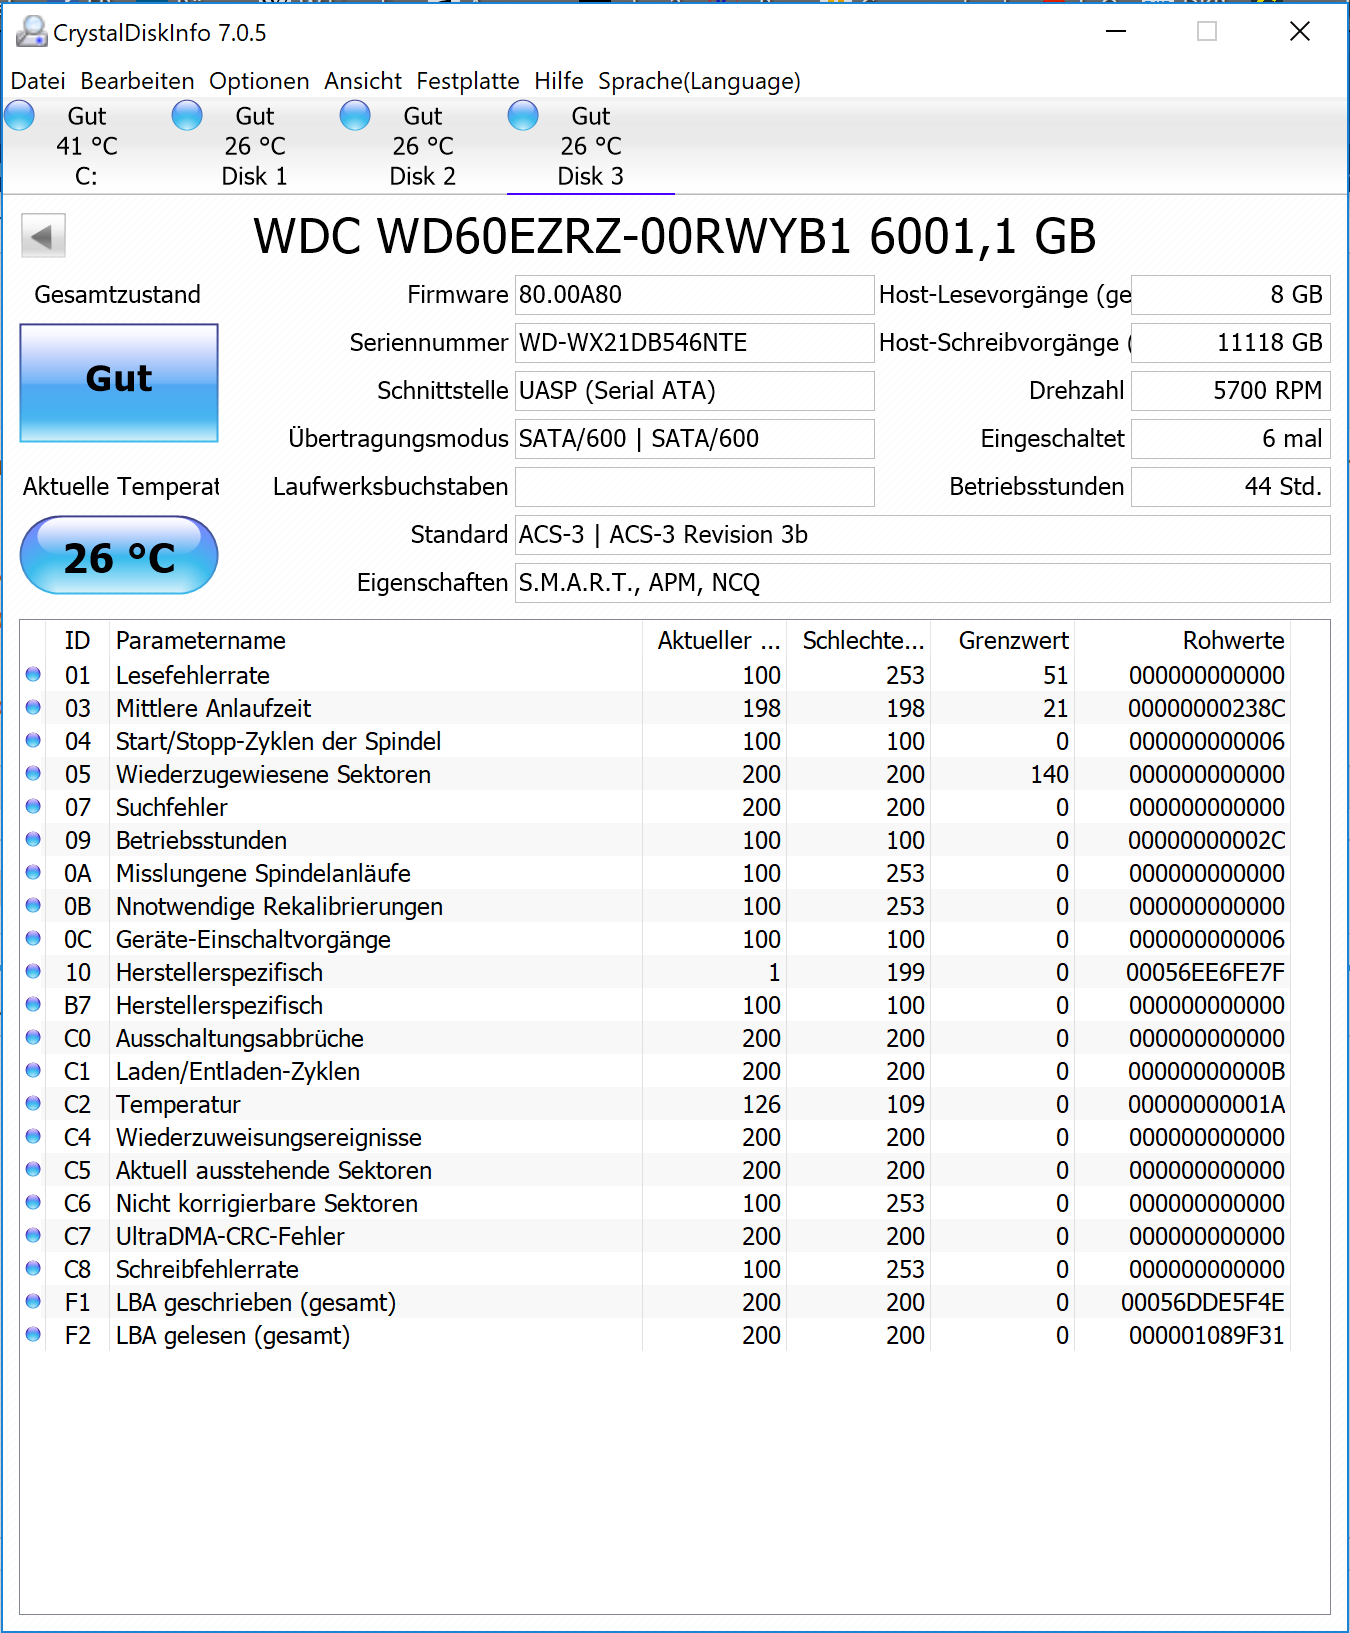
Task: Maximize the CrystalDiskInfo window
Action: tap(1207, 32)
